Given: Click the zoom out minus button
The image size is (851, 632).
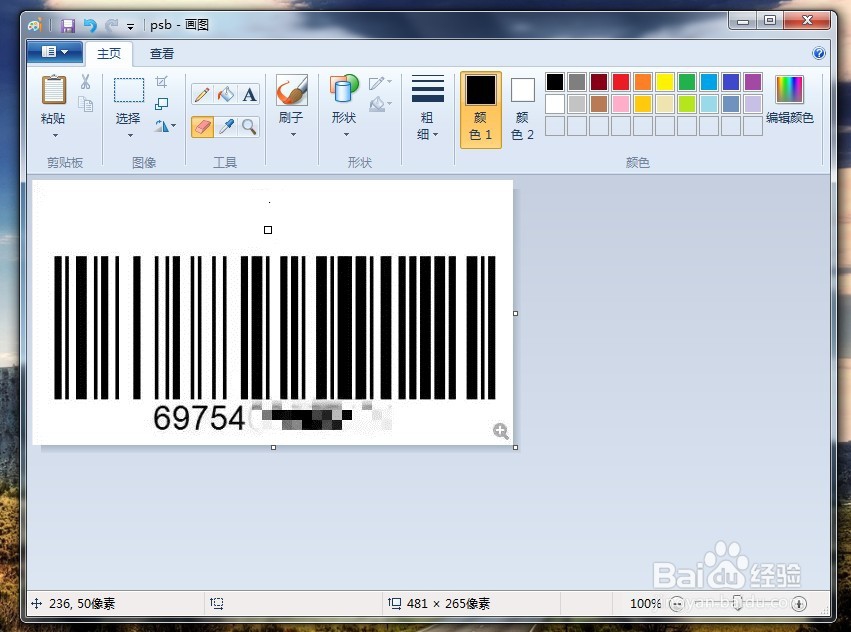Looking at the screenshot, I should point(676,603).
